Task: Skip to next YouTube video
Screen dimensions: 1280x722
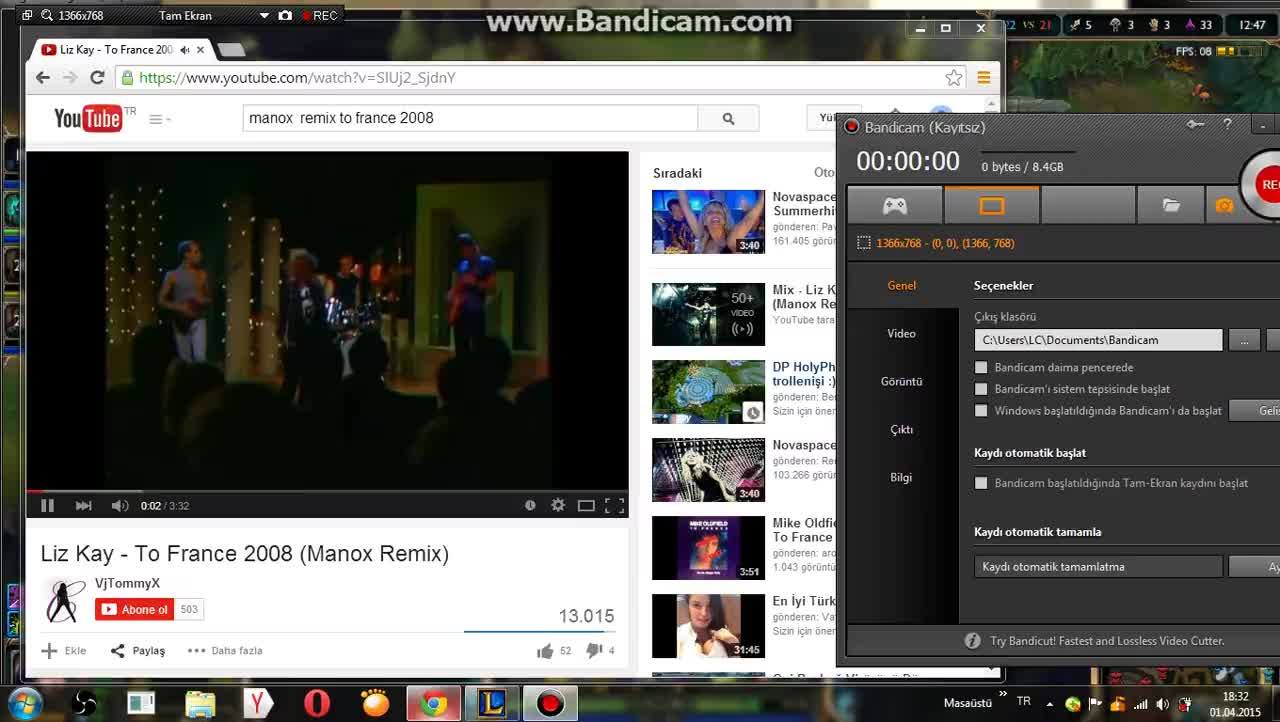Action: coord(84,506)
